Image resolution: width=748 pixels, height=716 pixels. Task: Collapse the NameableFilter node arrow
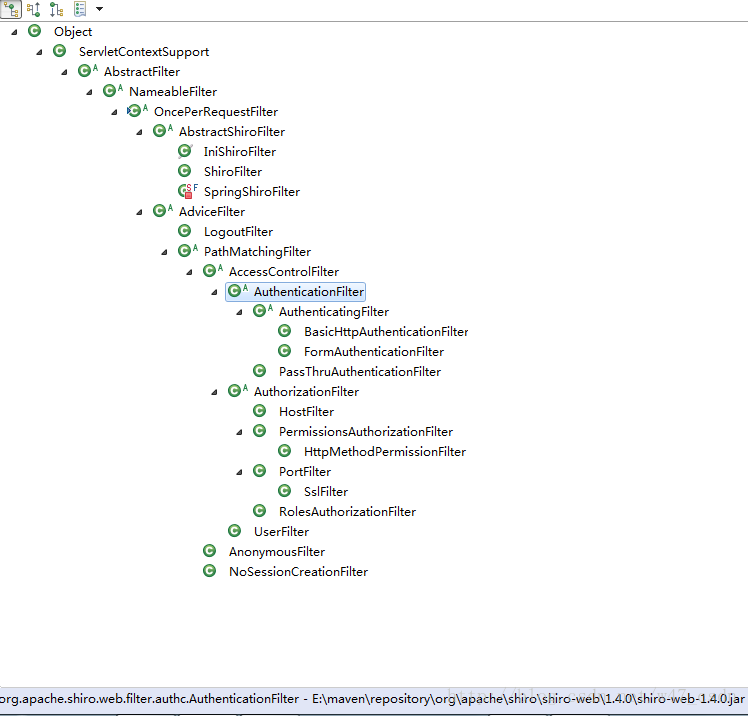coord(89,93)
